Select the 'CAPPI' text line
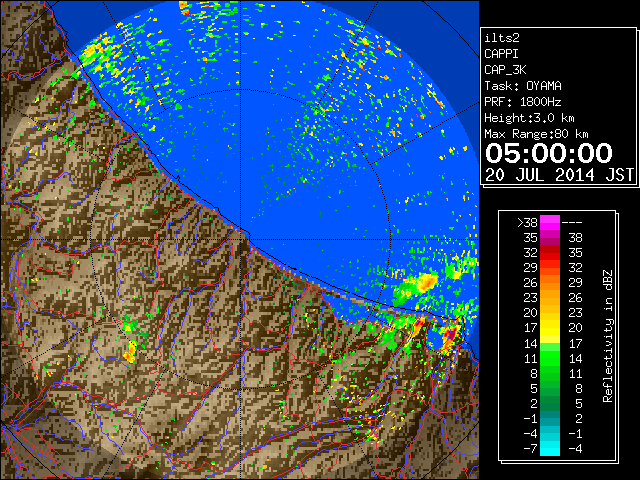This screenshot has width=640, height=480. coord(501,54)
